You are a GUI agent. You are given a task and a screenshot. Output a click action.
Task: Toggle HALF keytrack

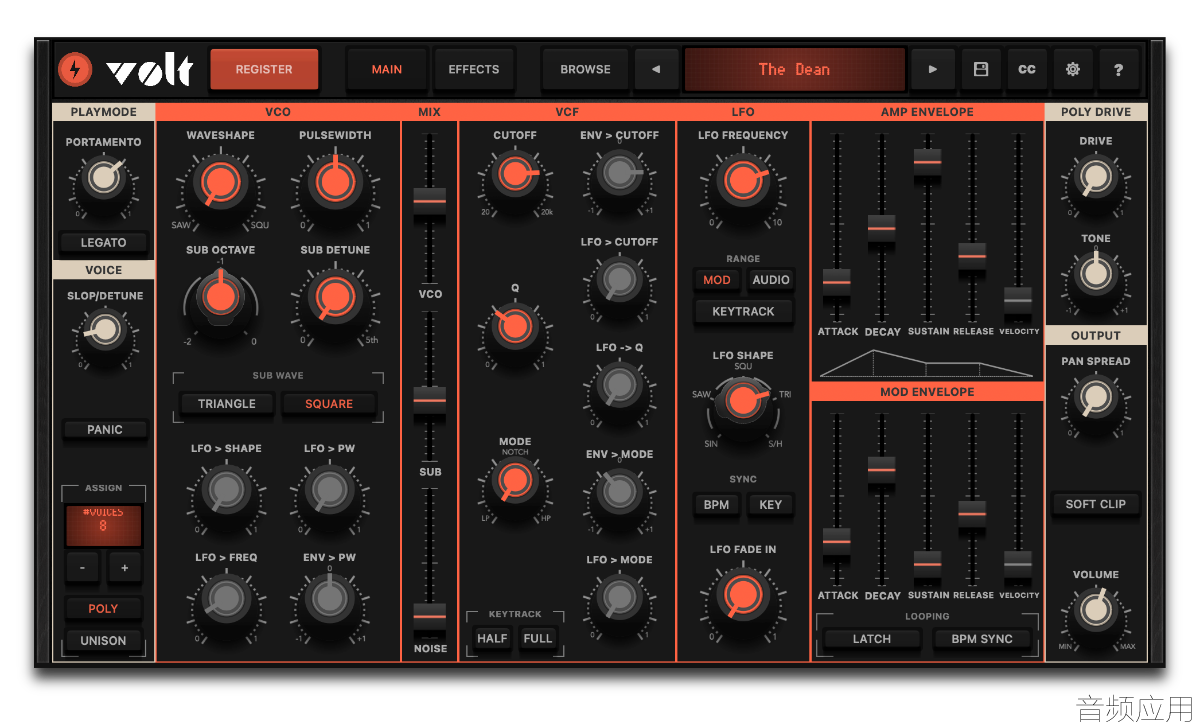(492, 638)
